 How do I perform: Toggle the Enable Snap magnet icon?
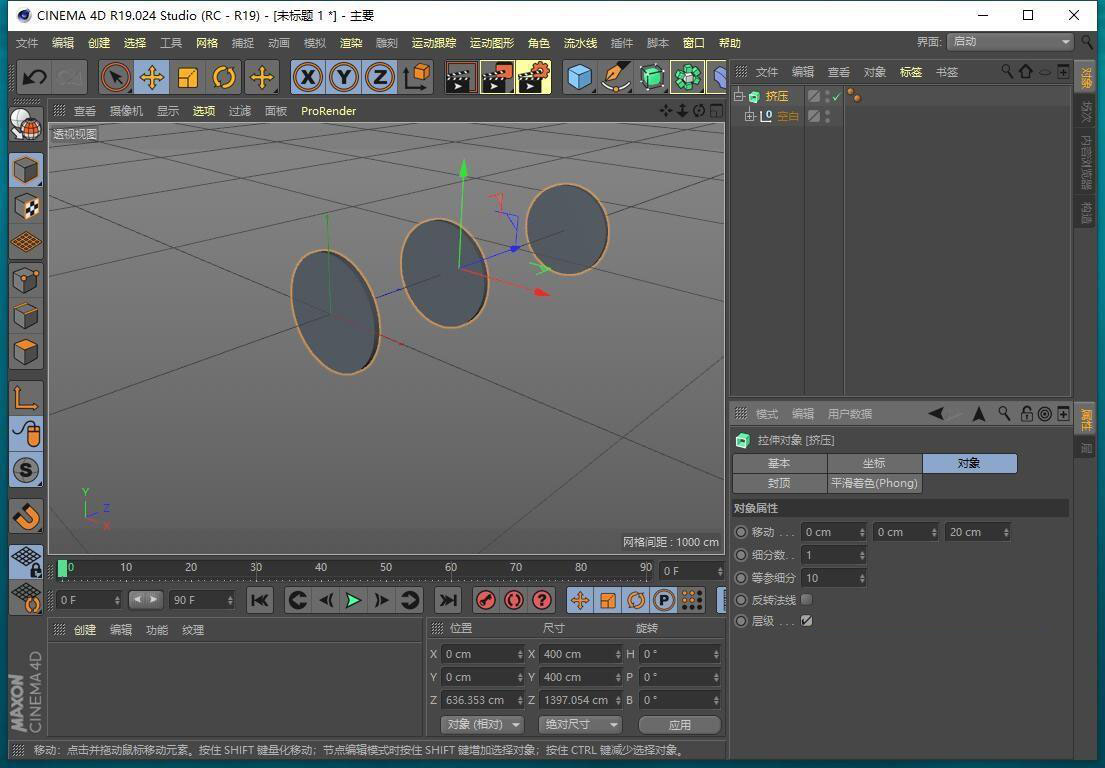click(x=26, y=516)
